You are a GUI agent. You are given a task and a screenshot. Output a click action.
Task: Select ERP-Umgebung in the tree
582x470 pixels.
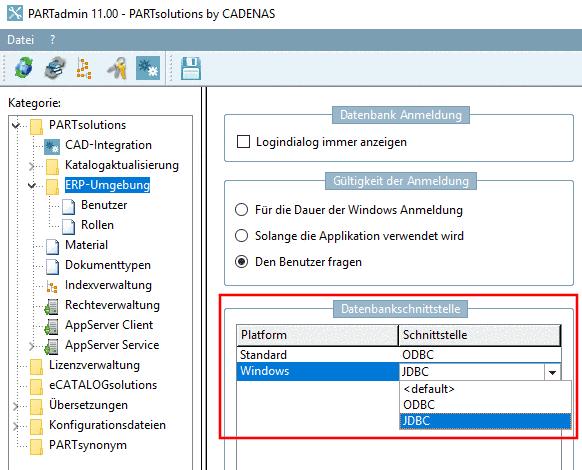(107, 185)
